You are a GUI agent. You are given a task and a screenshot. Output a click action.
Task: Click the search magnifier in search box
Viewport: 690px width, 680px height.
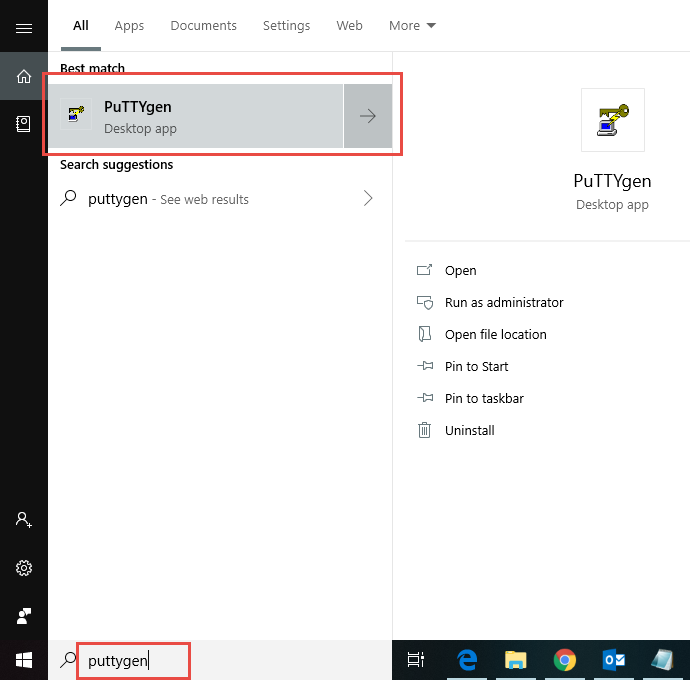tap(68, 660)
